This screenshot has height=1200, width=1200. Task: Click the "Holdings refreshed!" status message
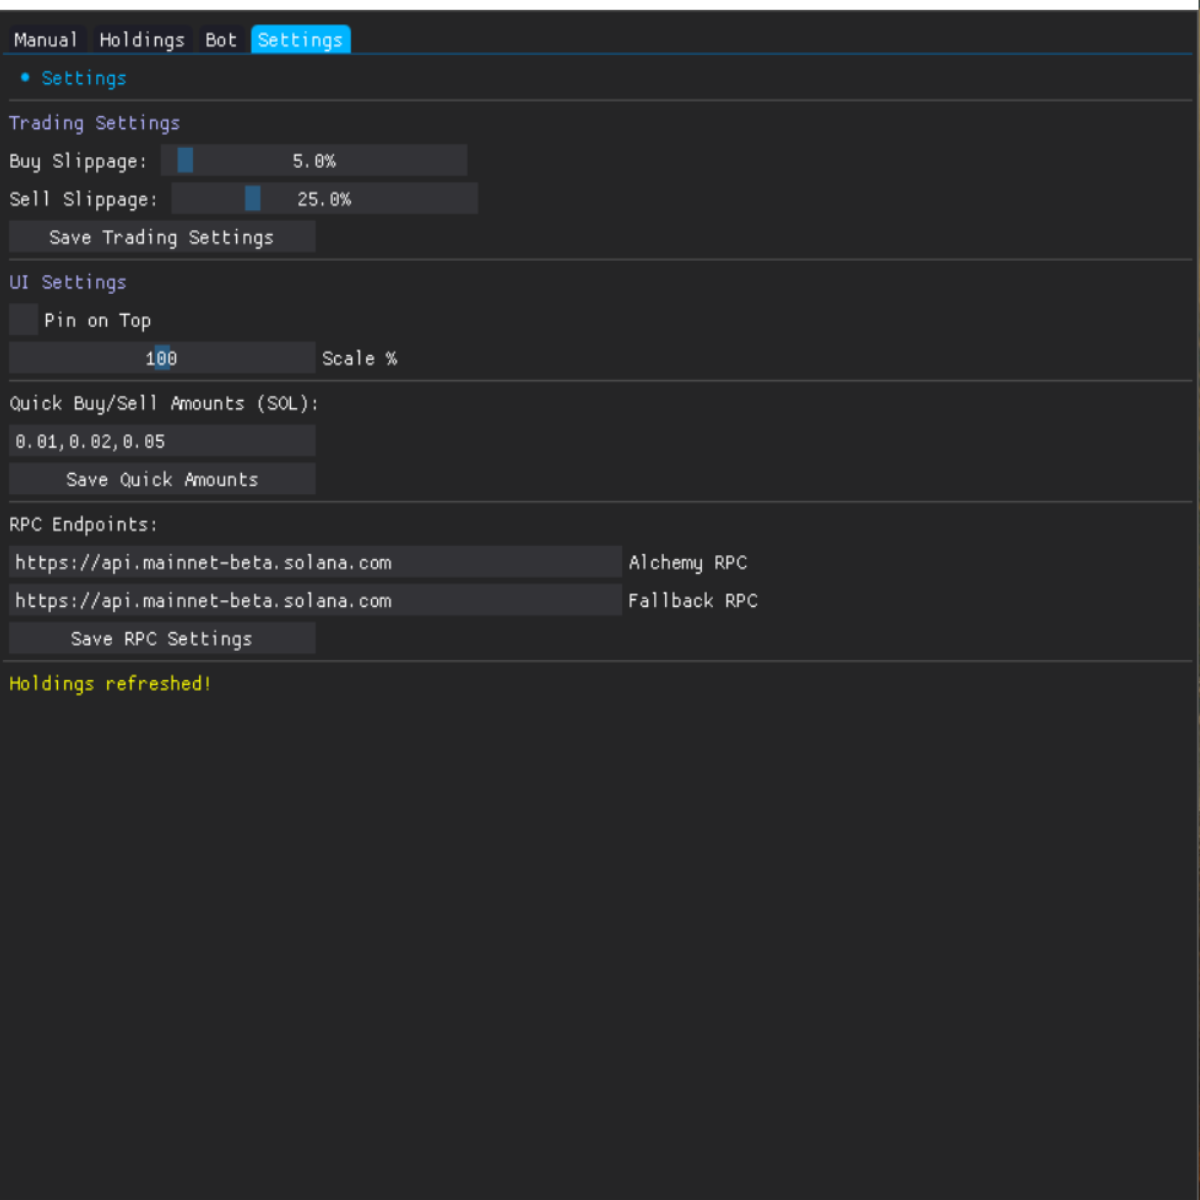click(x=110, y=684)
